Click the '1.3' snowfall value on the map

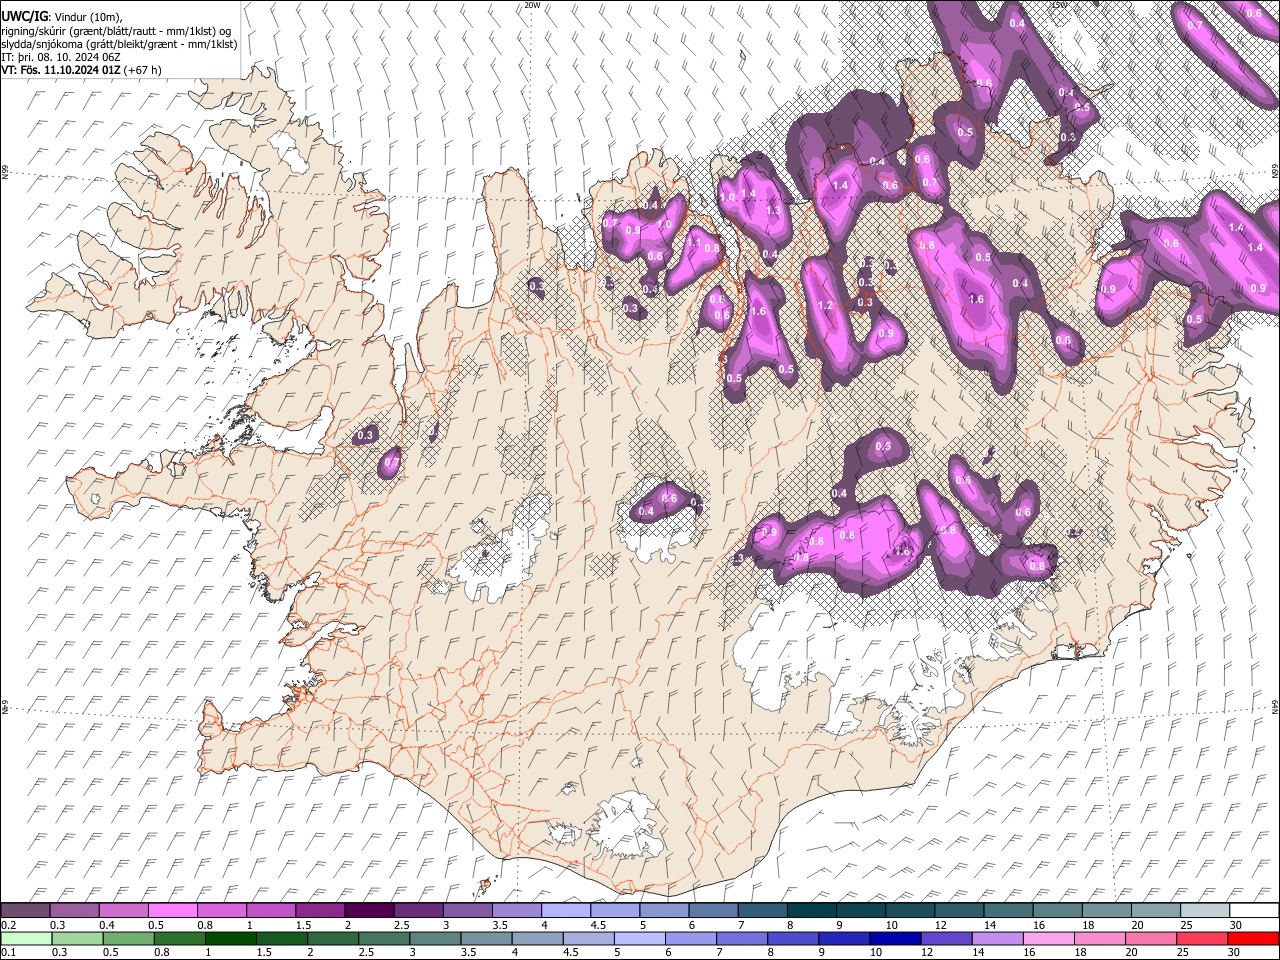(772, 211)
